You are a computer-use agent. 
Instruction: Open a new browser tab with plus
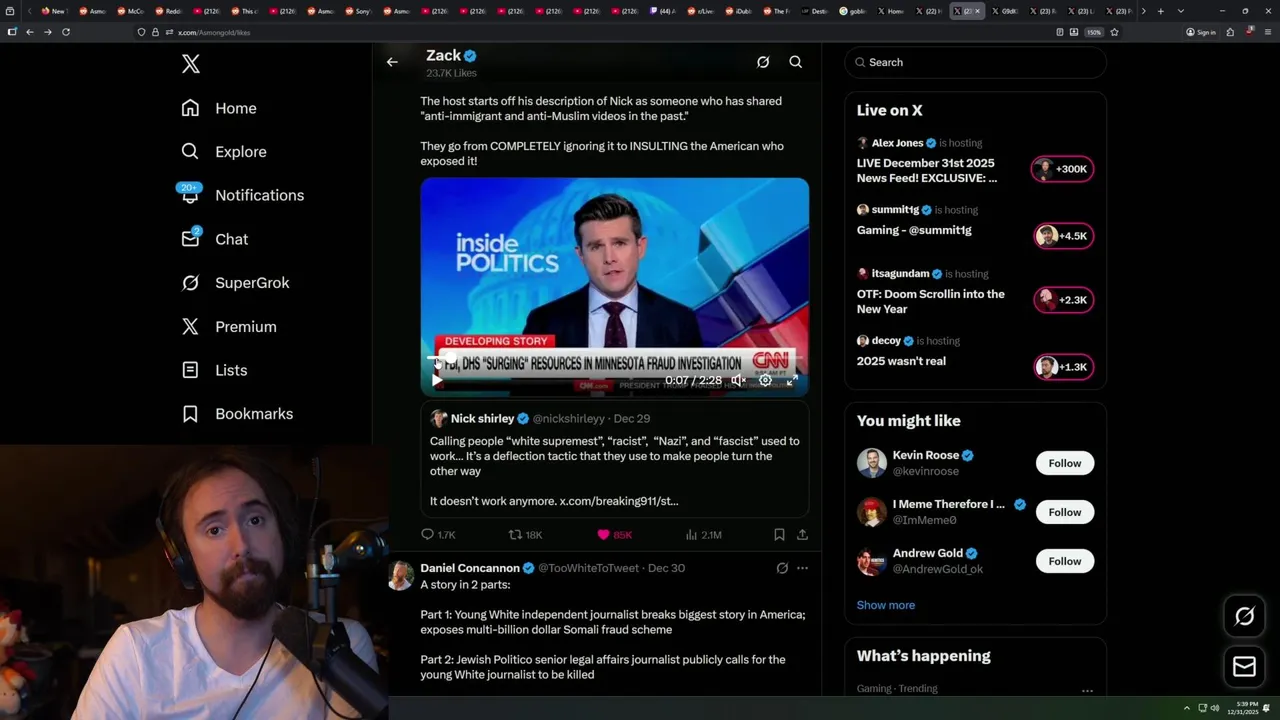coord(1160,11)
